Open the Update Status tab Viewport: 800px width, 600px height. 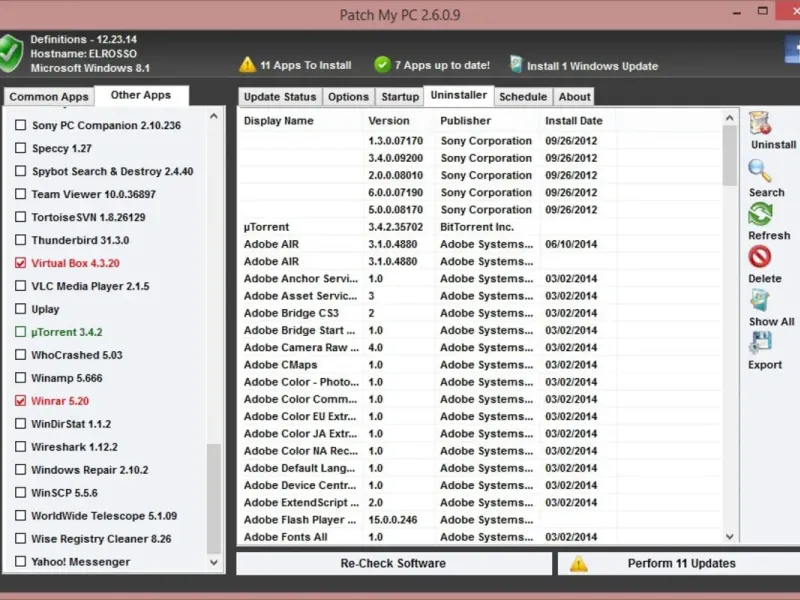point(280,96)
